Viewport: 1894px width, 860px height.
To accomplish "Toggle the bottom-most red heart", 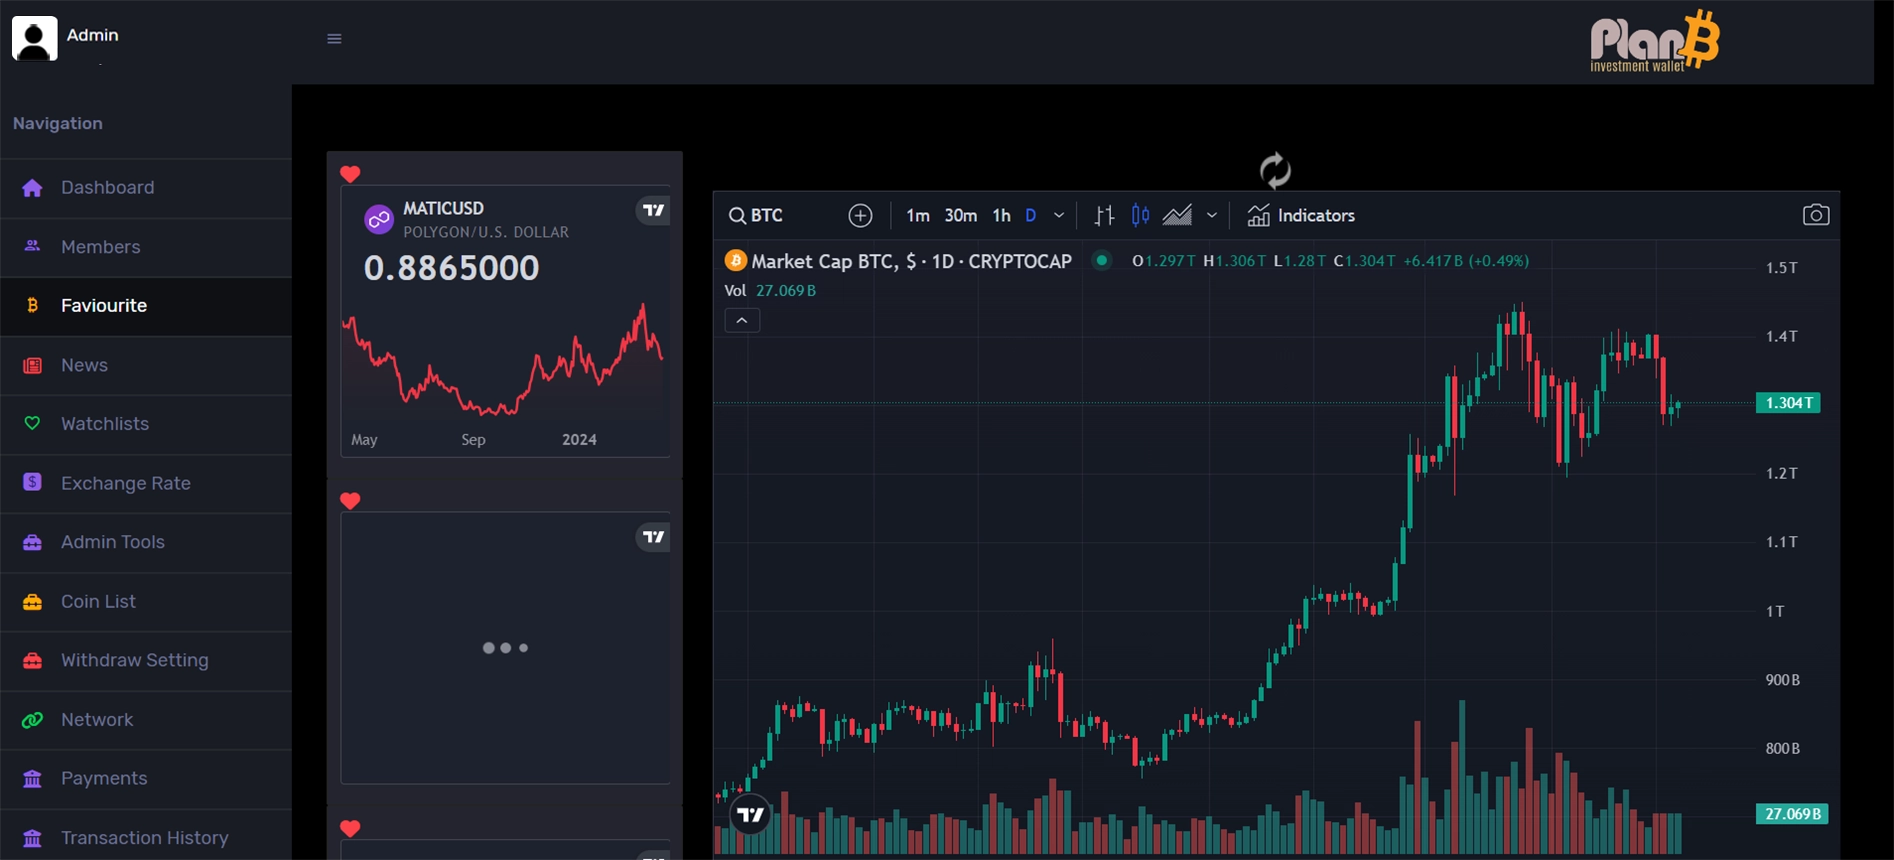I will [x=350, y=828].
